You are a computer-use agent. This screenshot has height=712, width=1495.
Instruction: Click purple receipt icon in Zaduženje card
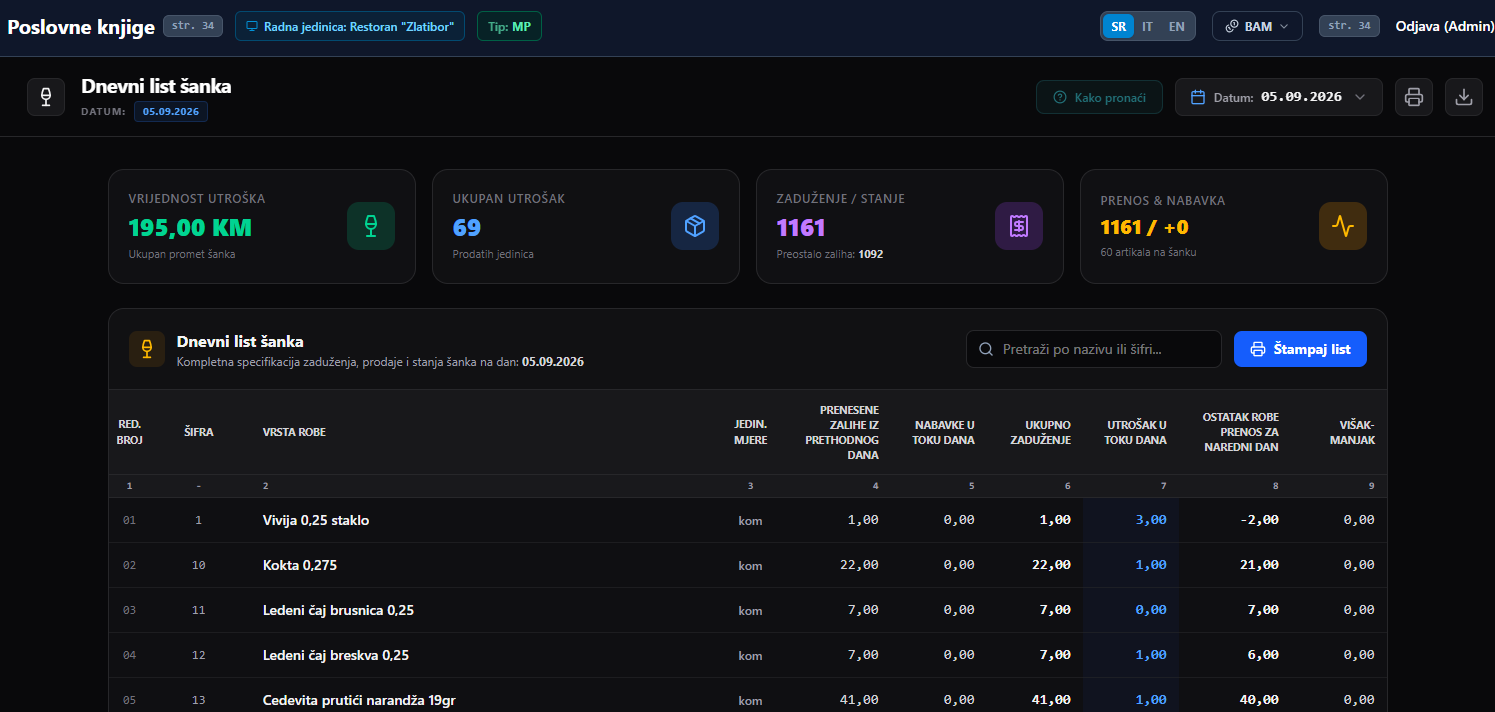[x=1019, y=226]
